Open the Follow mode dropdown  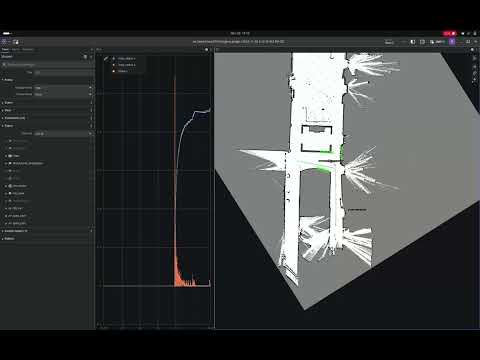(63, 94)
